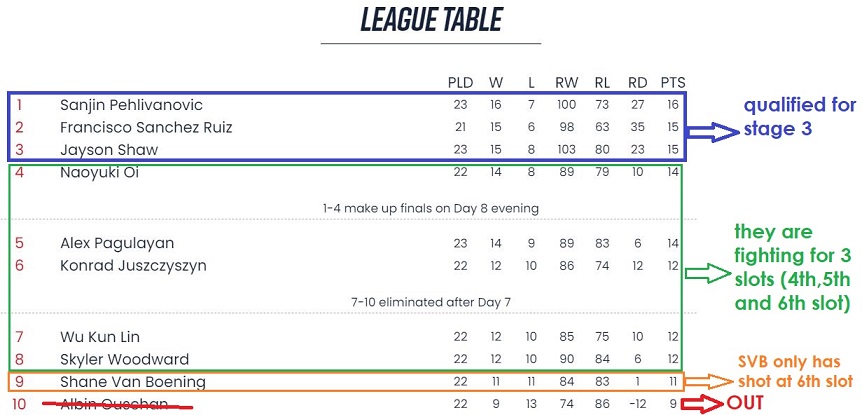Sort by the PLD column header
The image size is (862, 415).
[461, 82]
